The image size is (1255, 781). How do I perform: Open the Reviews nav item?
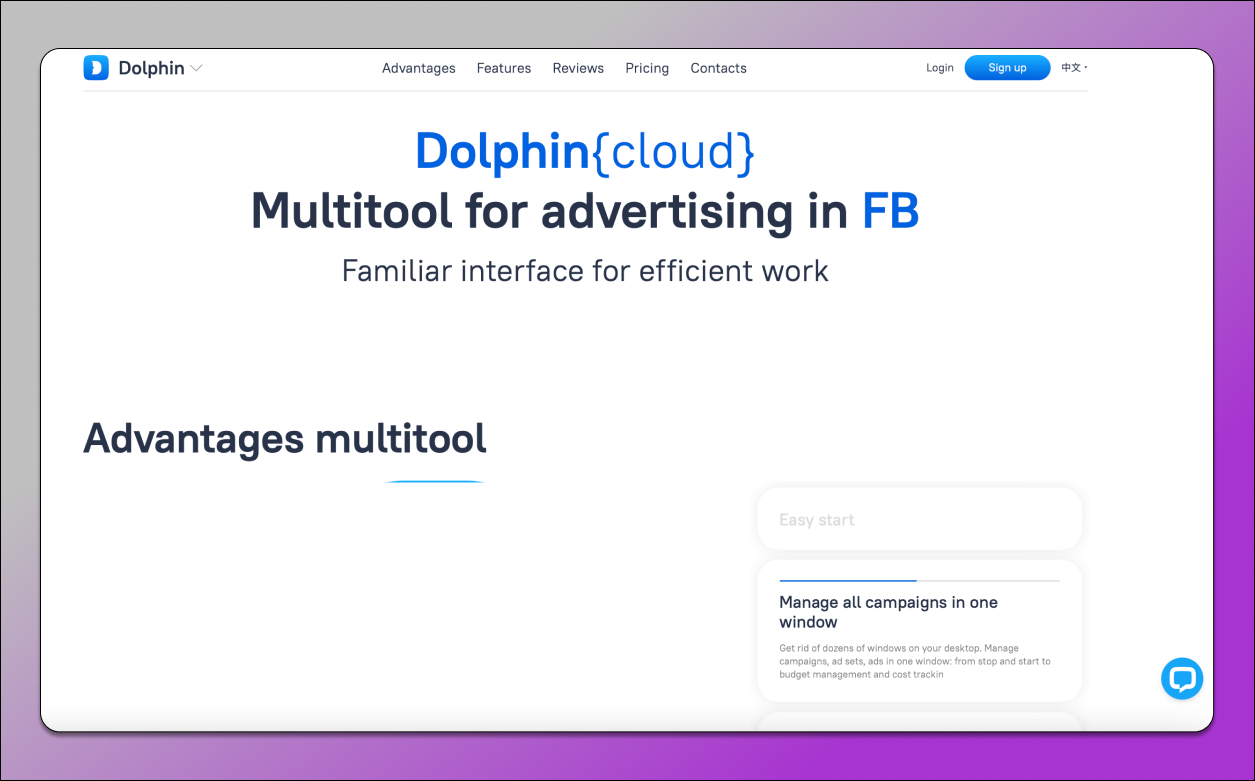pos(578,68)
